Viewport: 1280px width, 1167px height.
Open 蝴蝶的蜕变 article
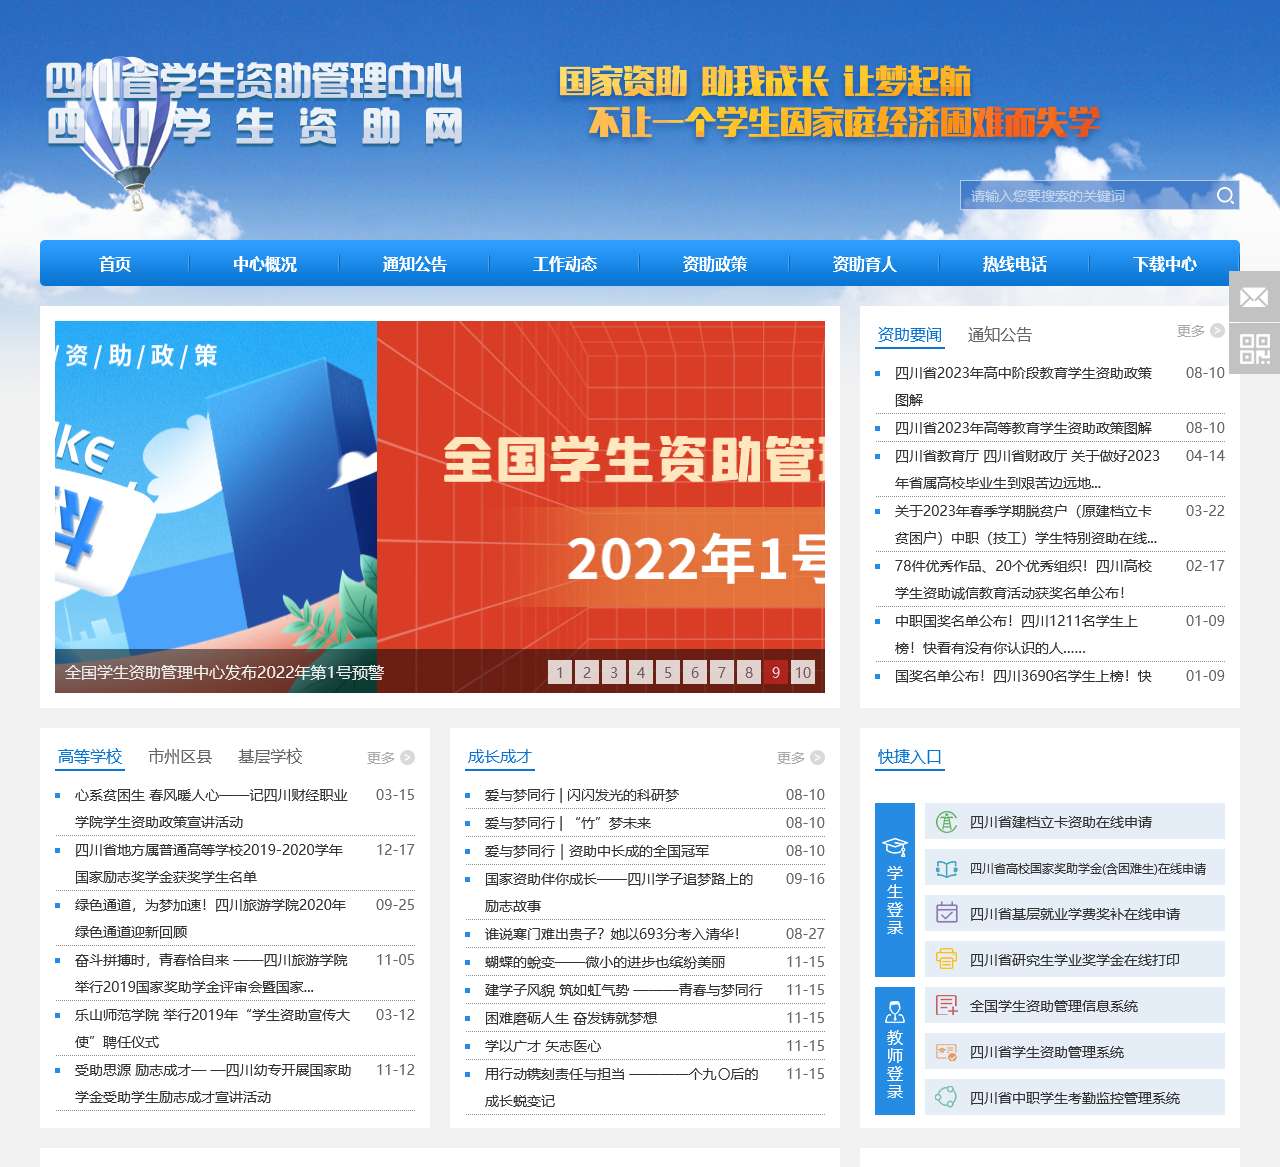605,962
